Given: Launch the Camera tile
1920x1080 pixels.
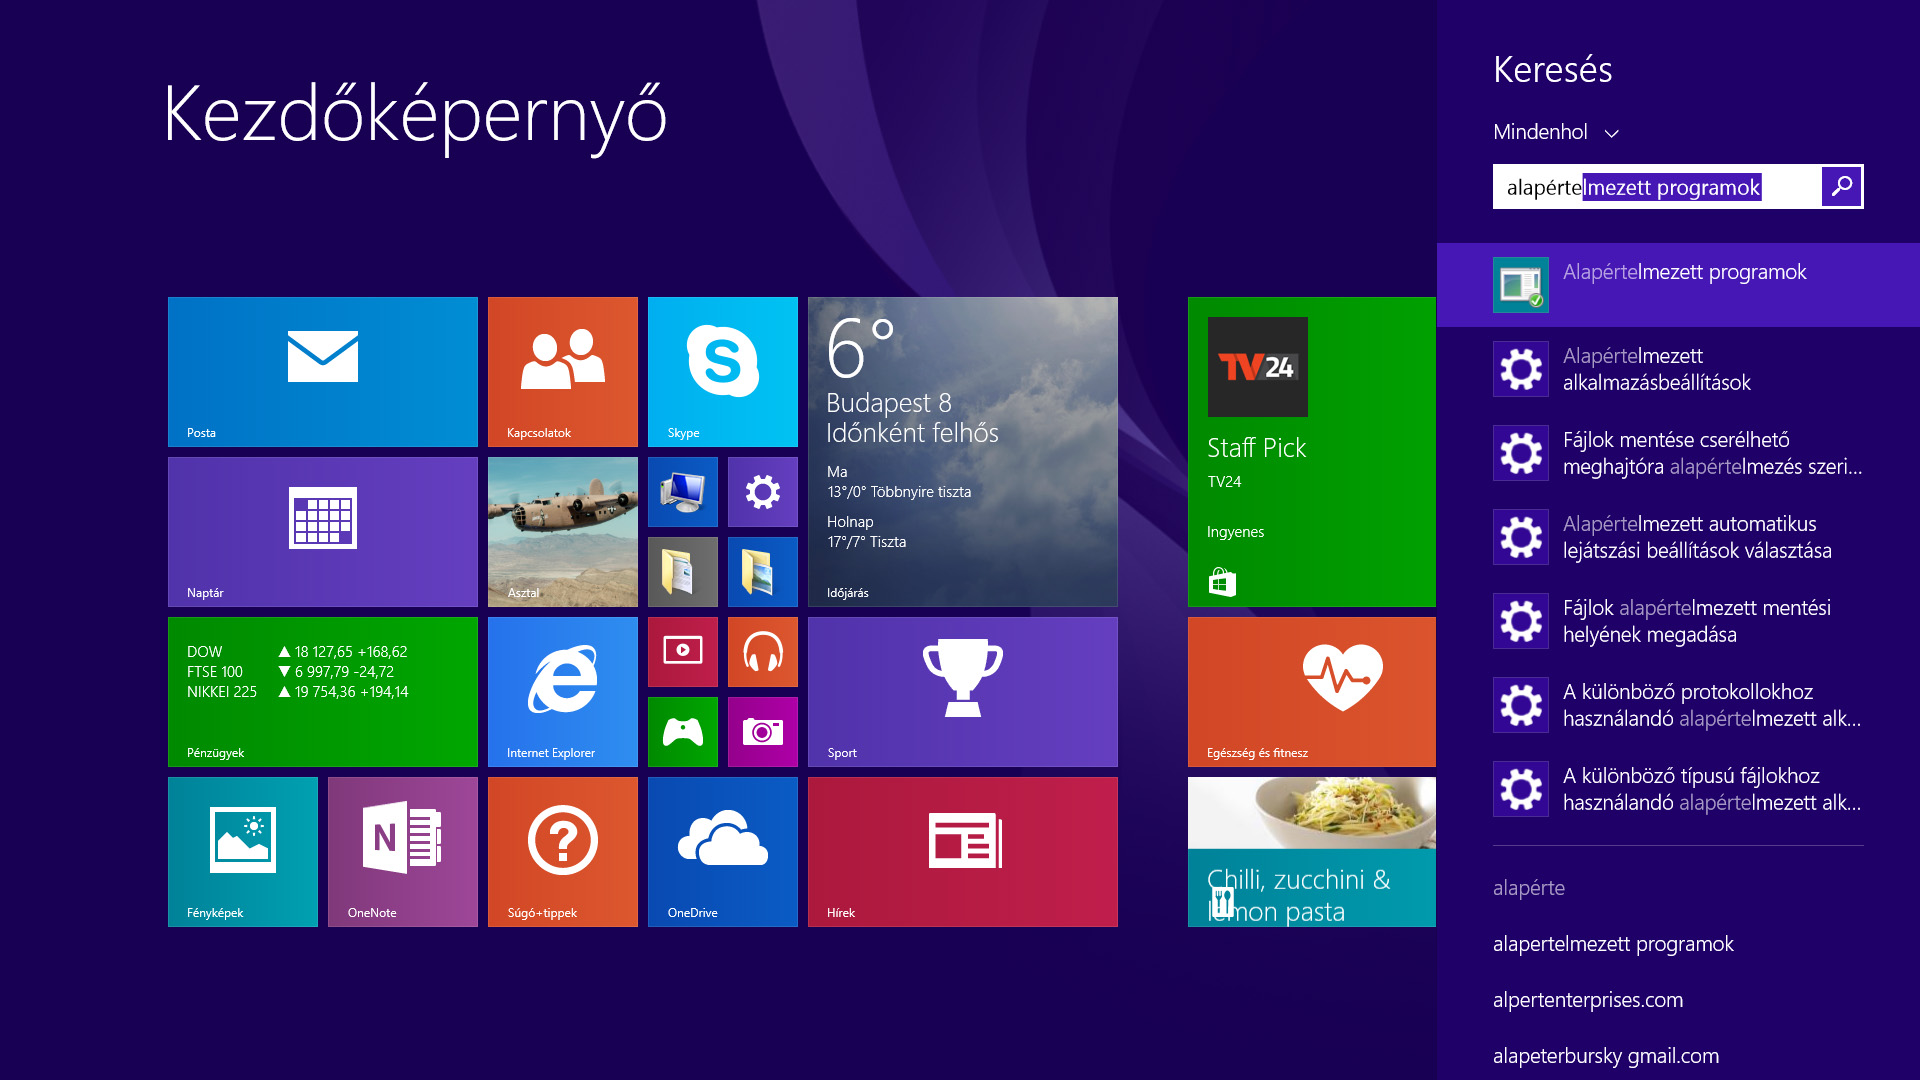Looking at the screenshot, I should pos(762,732).
